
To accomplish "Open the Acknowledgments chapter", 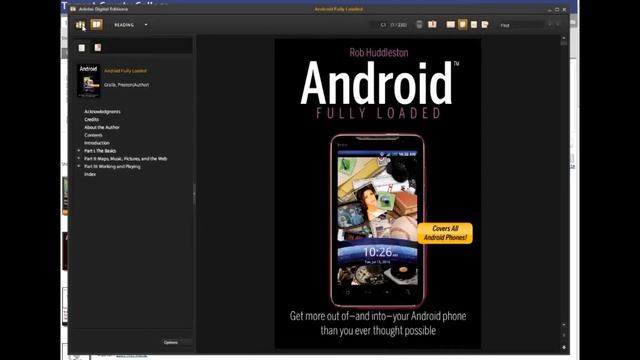I will coord(102,111).
